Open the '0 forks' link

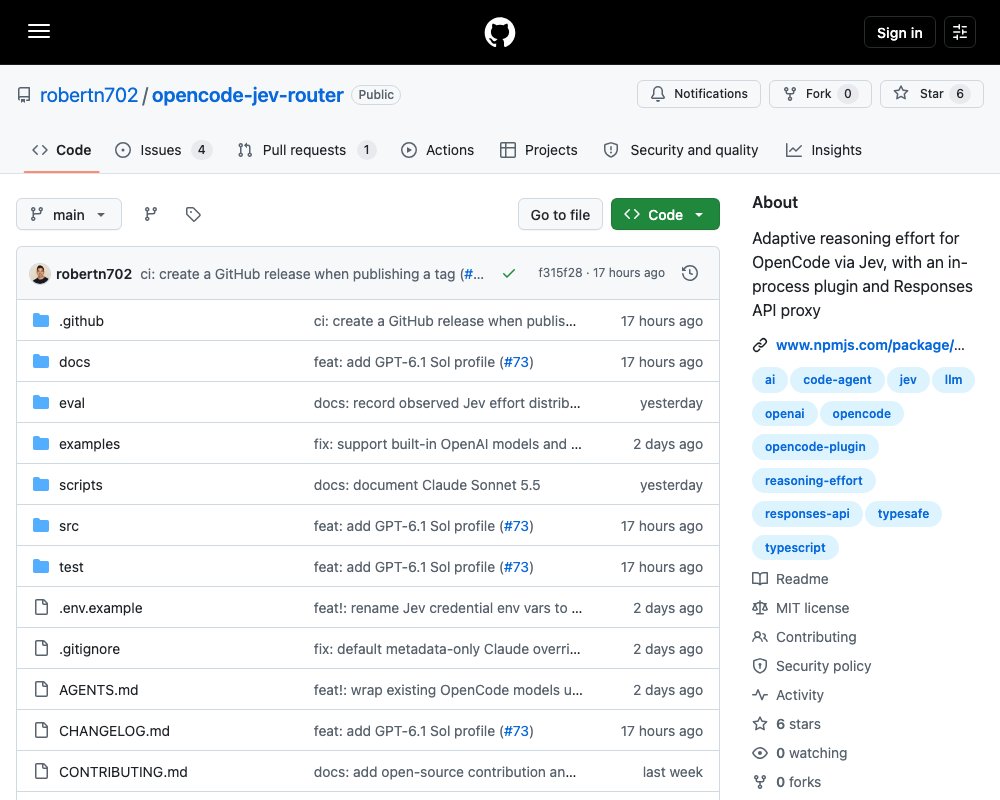tap(798, 782)
